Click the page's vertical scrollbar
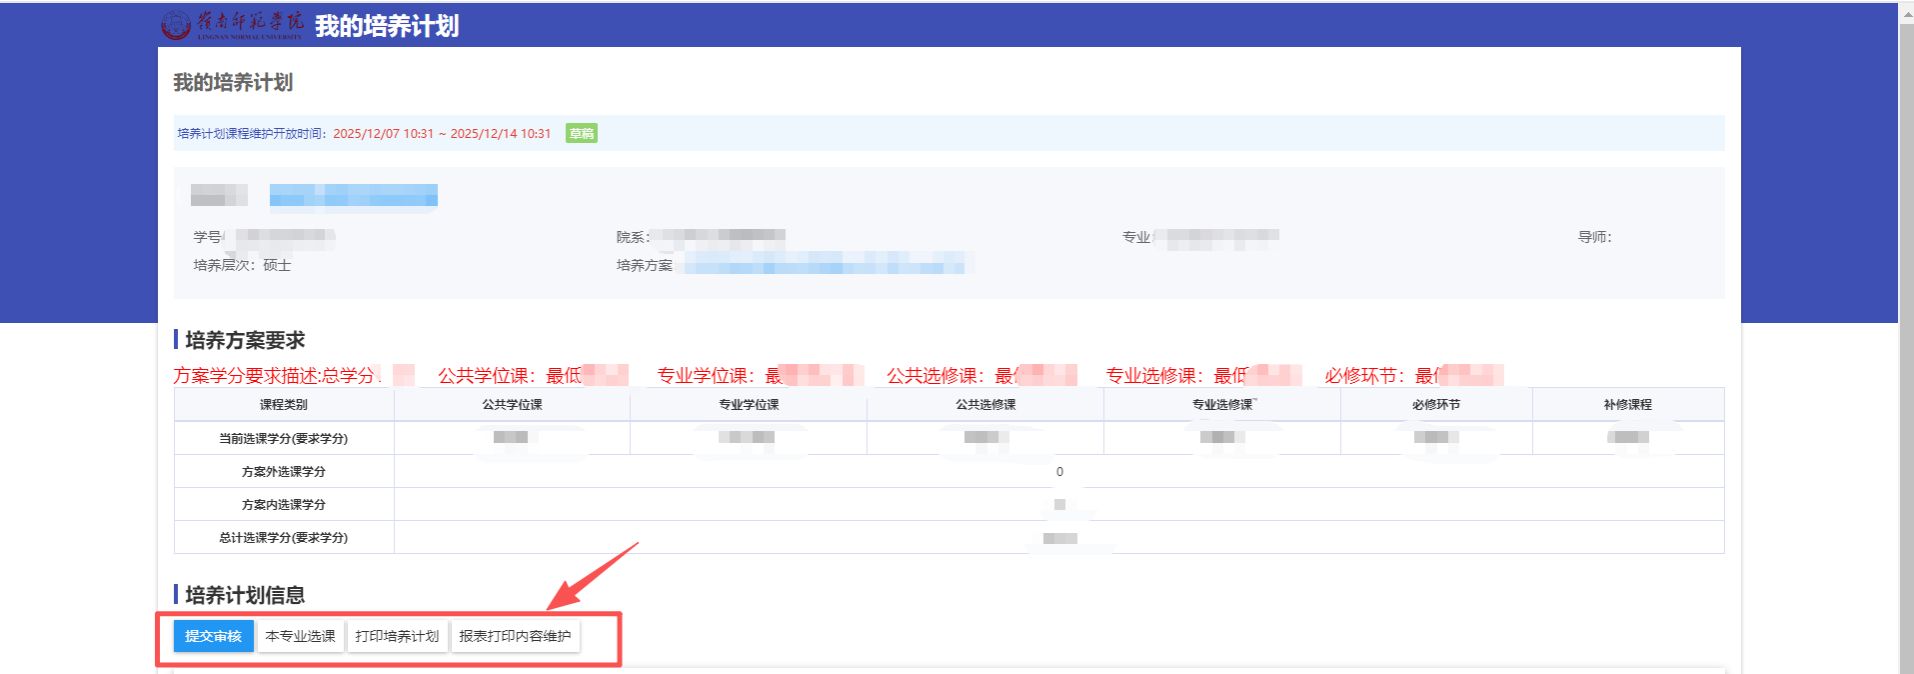The width and height of the screenshot is (1914, 674). tap(1906, 340)
